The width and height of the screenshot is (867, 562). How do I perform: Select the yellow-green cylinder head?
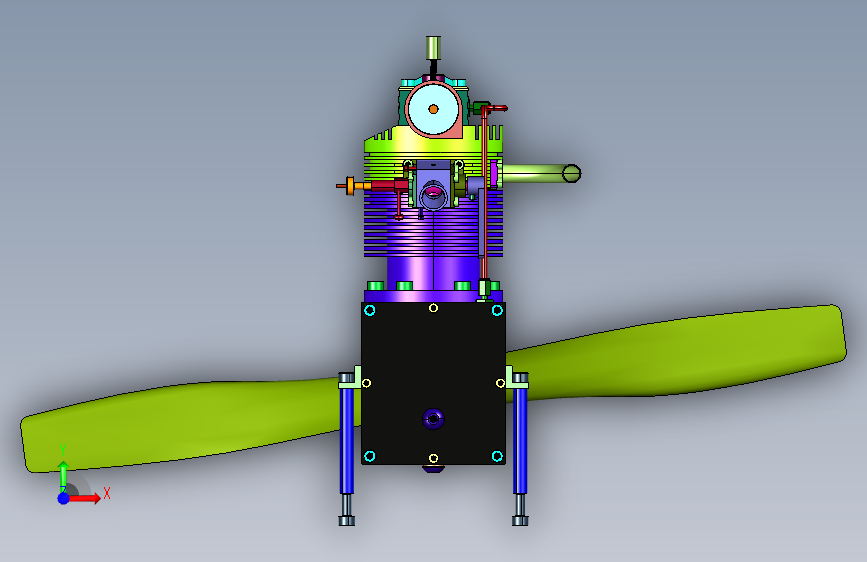point(387,147)
